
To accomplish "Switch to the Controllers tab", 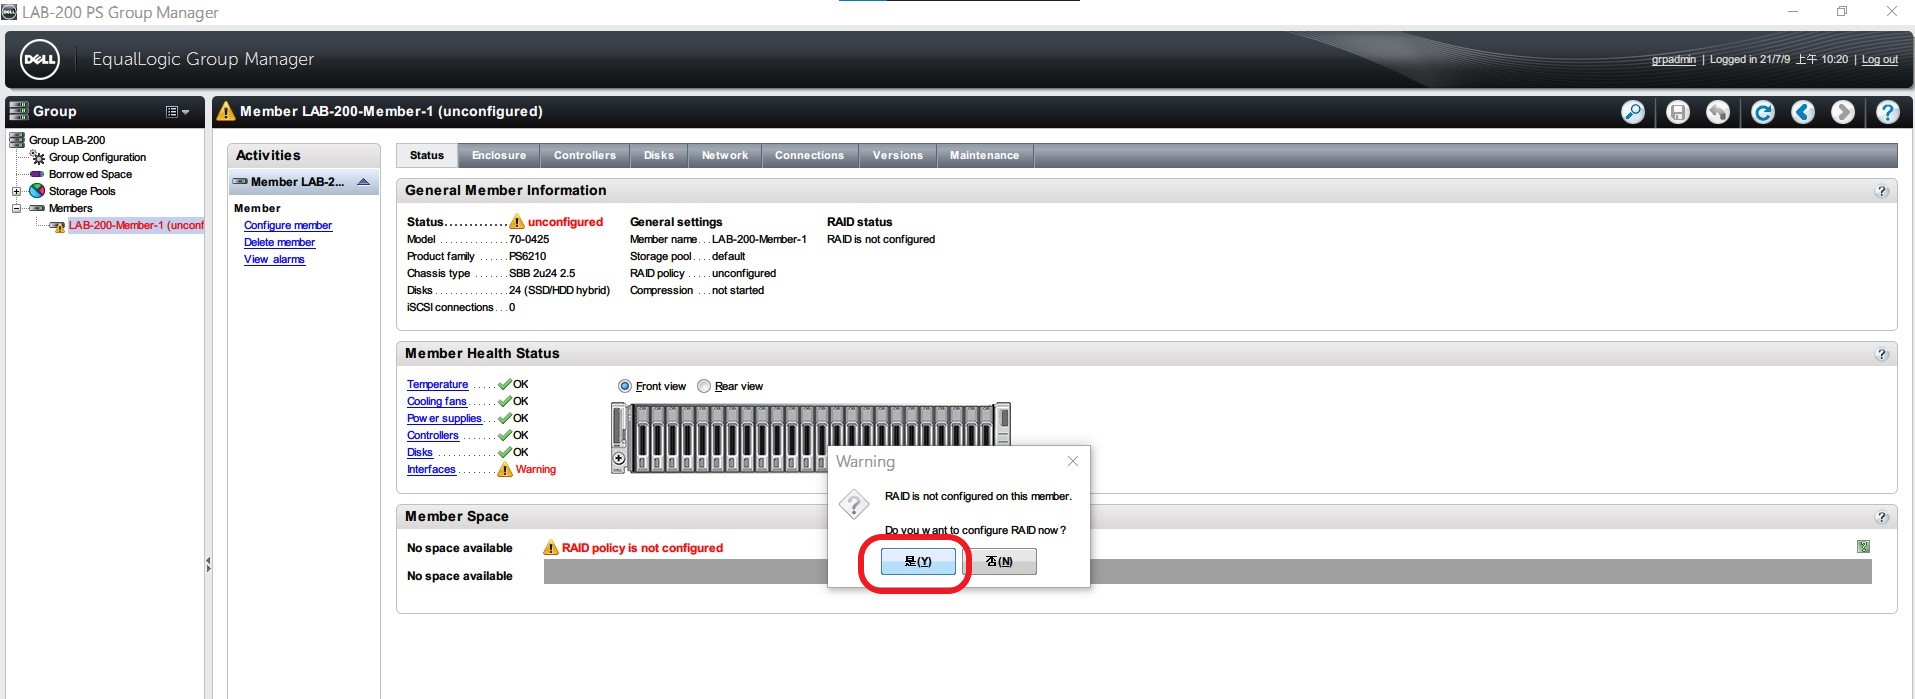I will click(x=585, y=155).
